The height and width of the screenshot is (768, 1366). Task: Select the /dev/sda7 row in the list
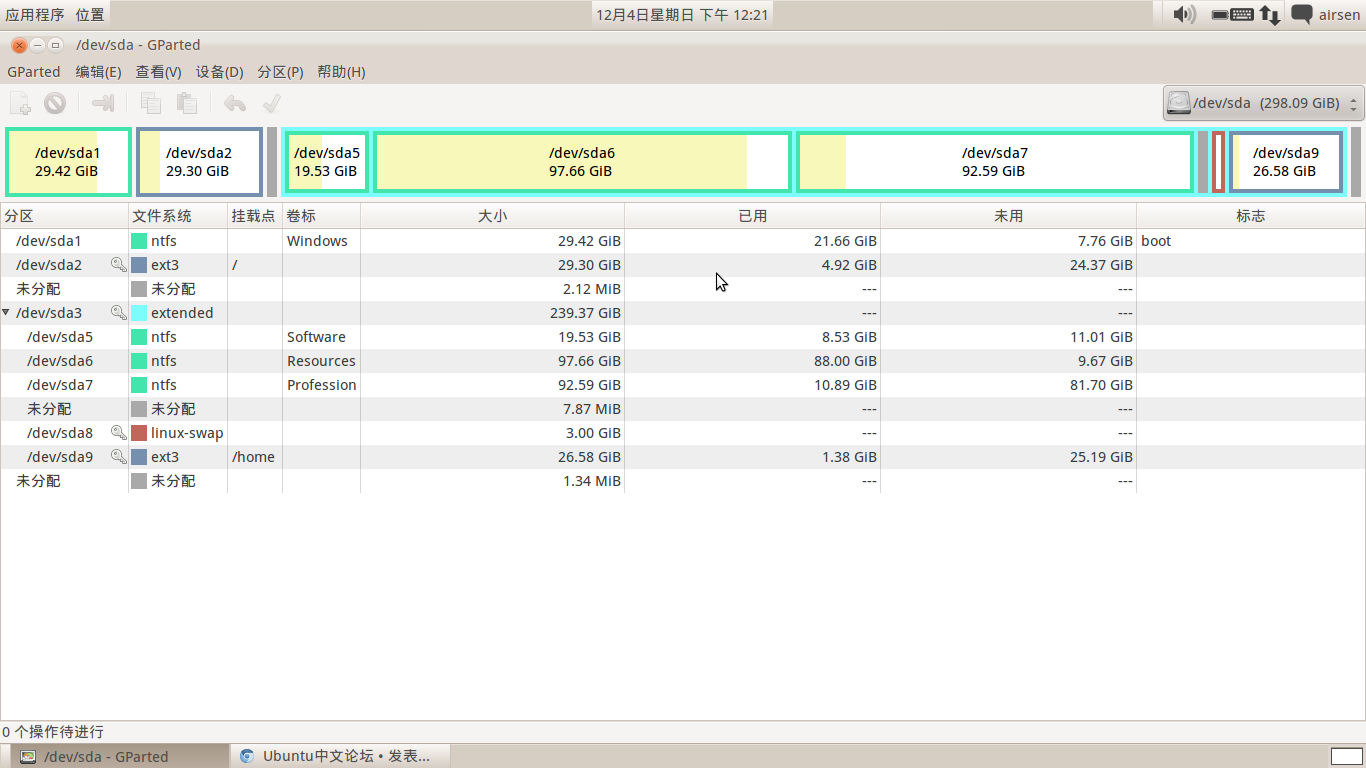(683, 385)
